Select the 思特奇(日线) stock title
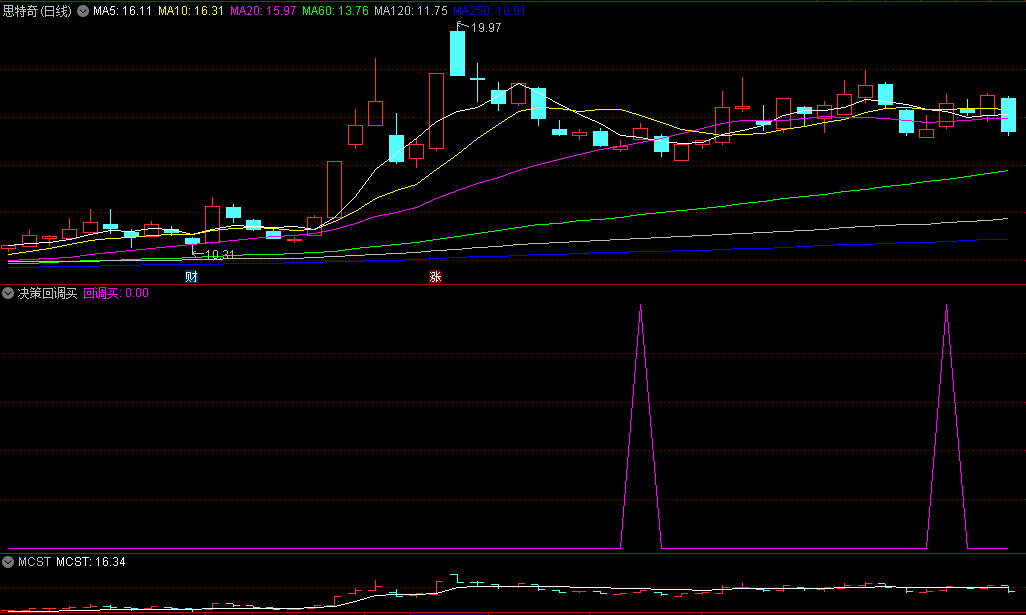Screen dimensions: 1026x615 click(x=37, y=11)
